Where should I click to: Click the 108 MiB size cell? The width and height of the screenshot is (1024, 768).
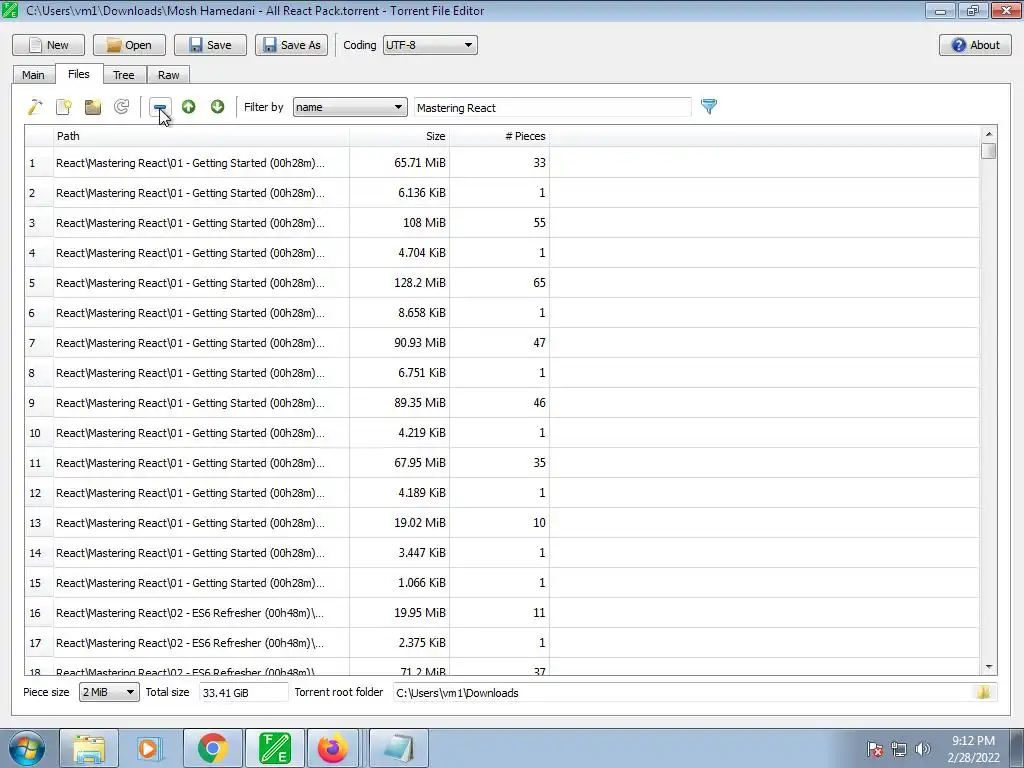coord(399,223)
